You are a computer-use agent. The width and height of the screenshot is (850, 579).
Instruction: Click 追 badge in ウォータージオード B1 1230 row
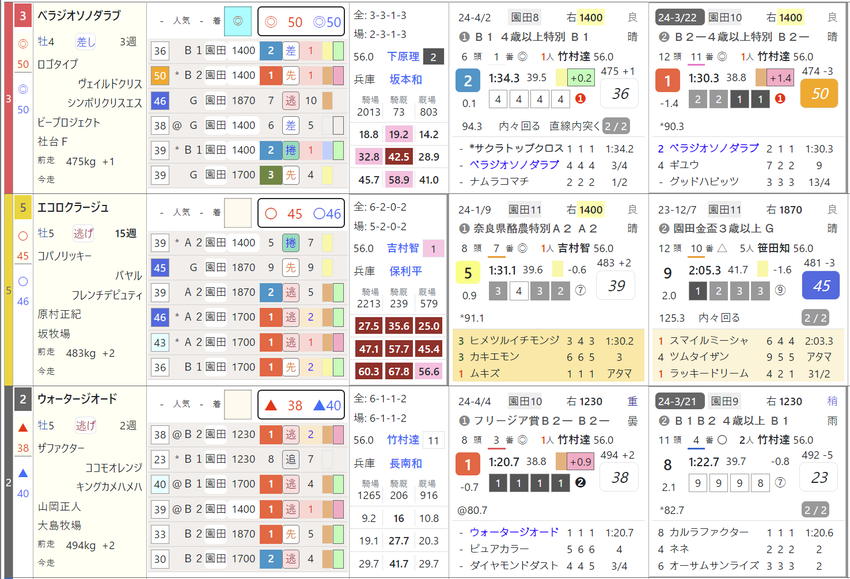pos(291,459)
